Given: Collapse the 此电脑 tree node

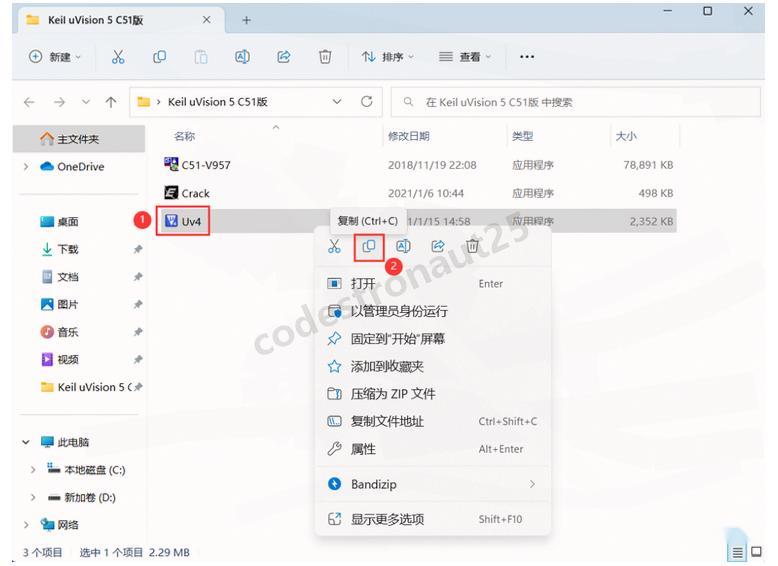Looking at the screenshot, I should (26, 442).
